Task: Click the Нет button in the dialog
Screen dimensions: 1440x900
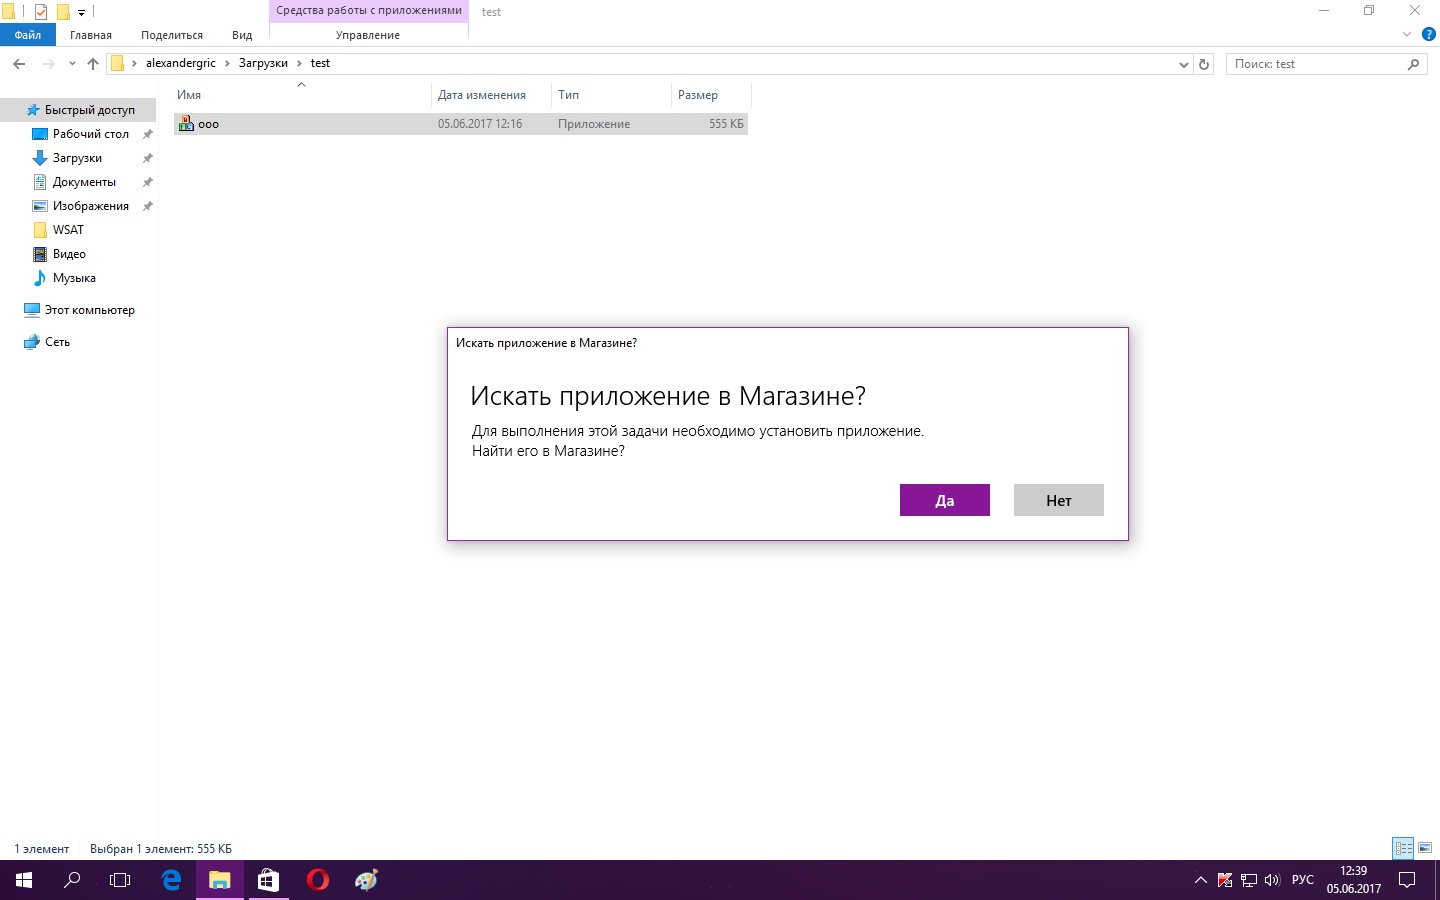Action: [x=1059, y=500]
